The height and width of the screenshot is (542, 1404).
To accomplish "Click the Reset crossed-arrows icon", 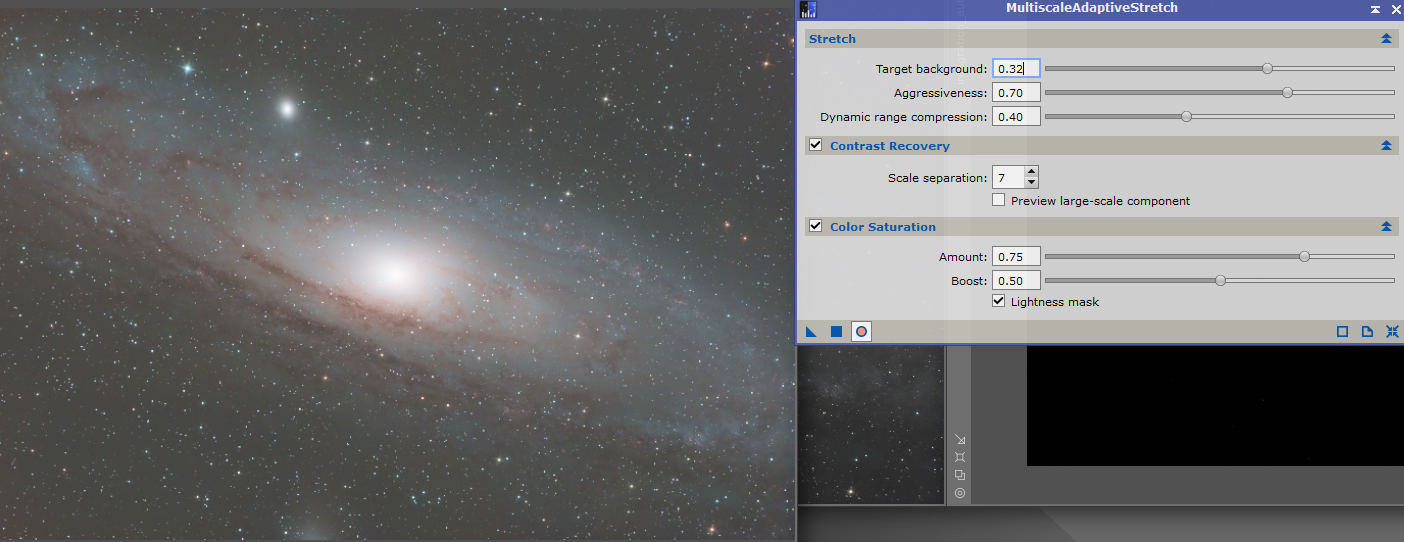I will tap(1392, 331).
